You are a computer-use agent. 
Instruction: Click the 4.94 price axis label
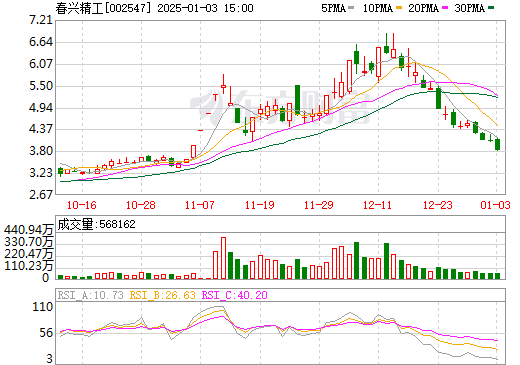pos(41,108)
